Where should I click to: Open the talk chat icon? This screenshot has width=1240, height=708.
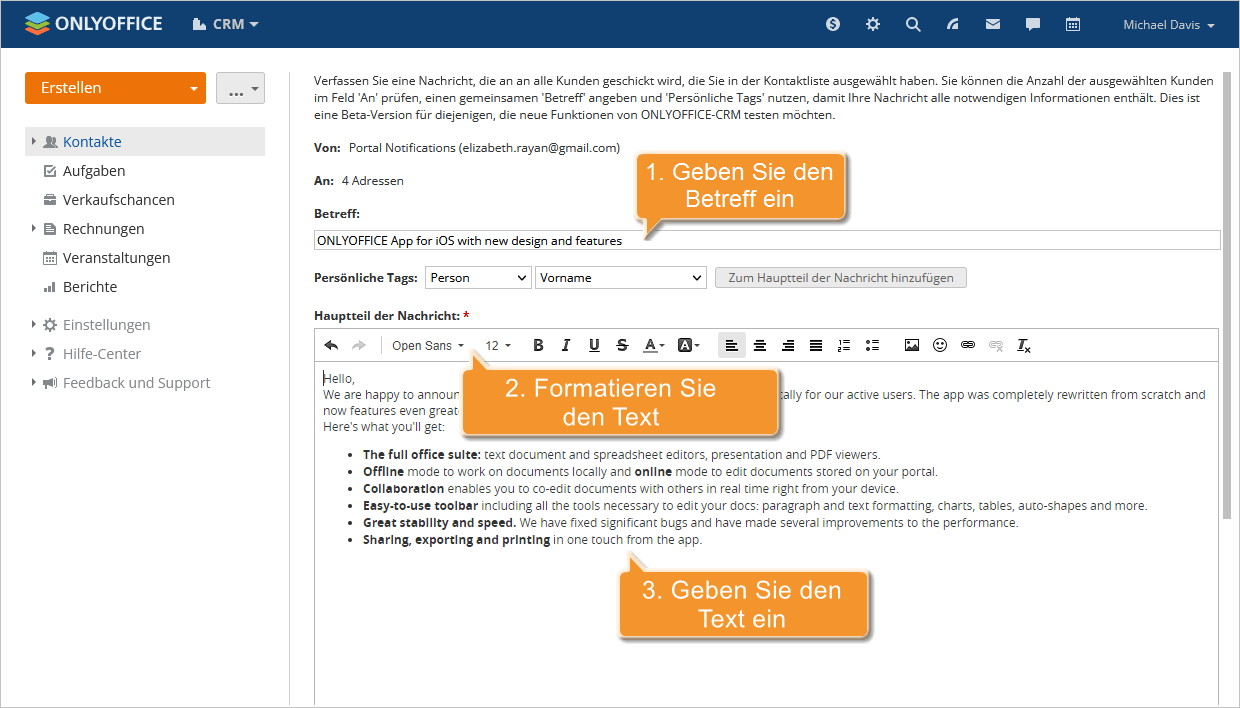(x=1033, y=24)
